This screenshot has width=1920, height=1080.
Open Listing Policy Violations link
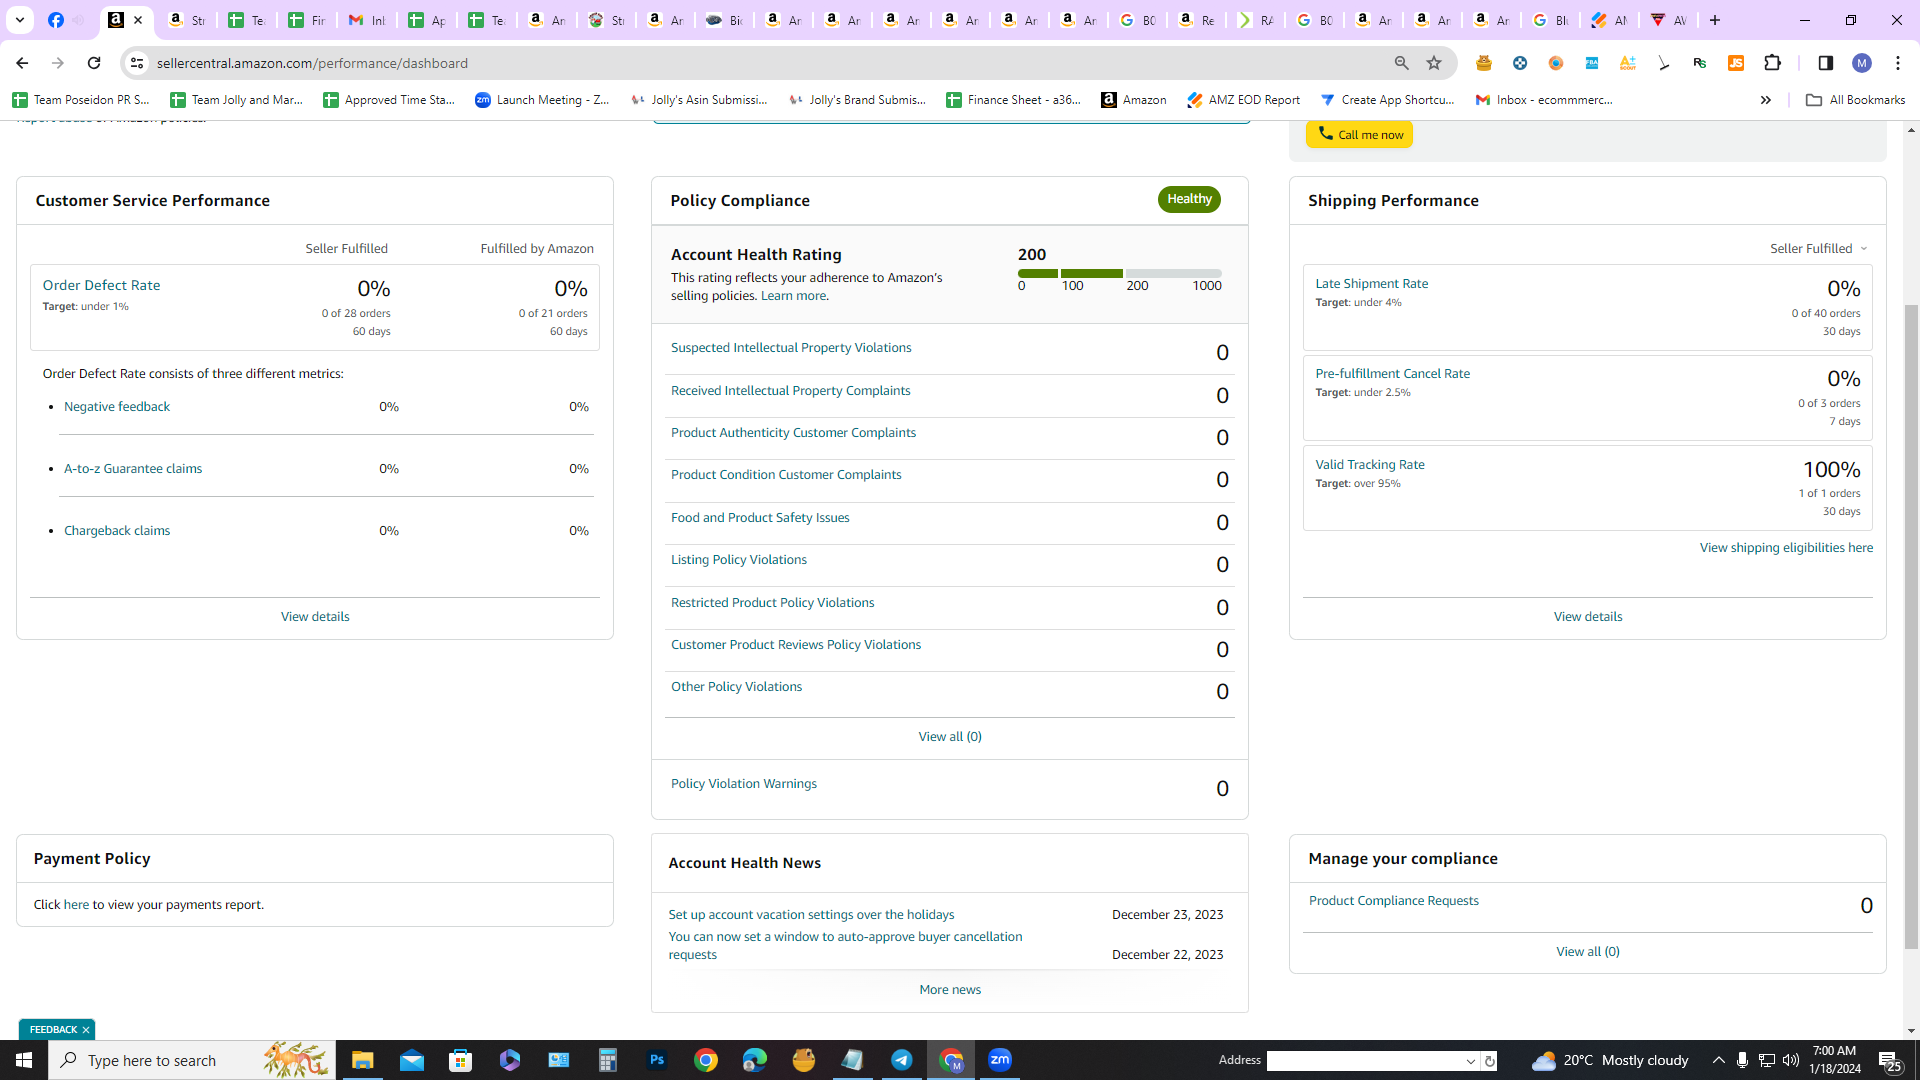739,559
